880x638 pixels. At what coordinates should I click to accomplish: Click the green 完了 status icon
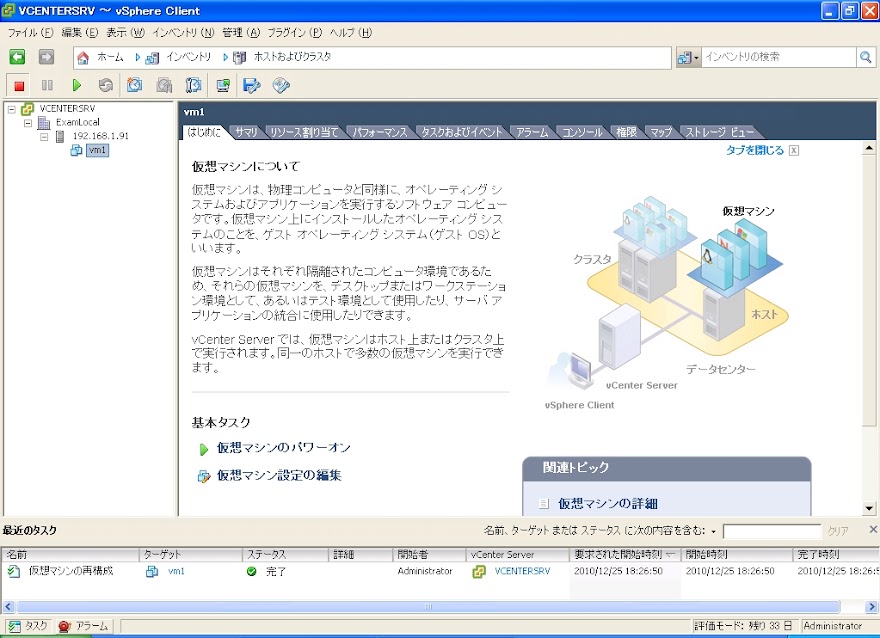click(251, 571)
